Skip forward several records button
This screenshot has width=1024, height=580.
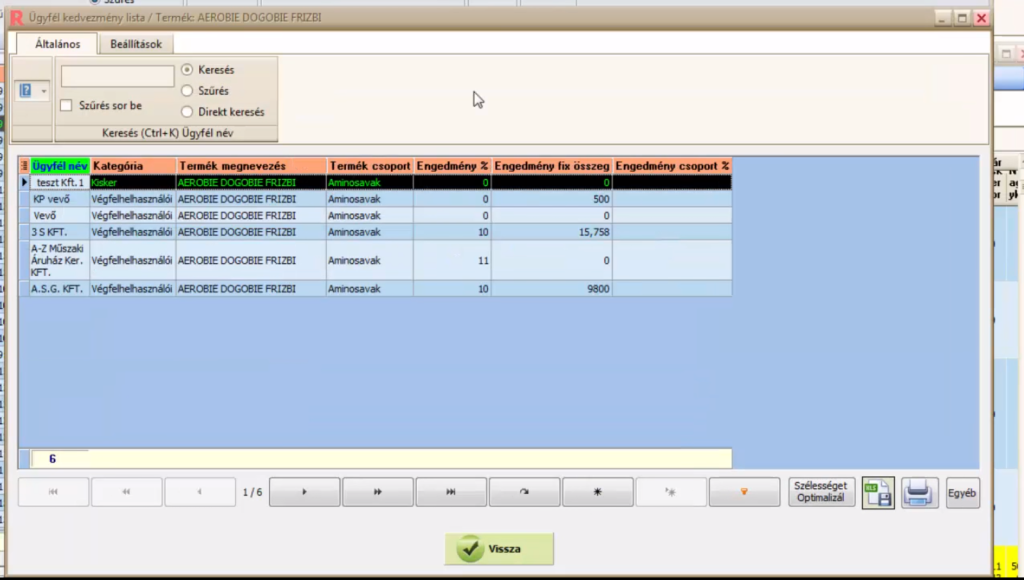(x=378, y=492)
